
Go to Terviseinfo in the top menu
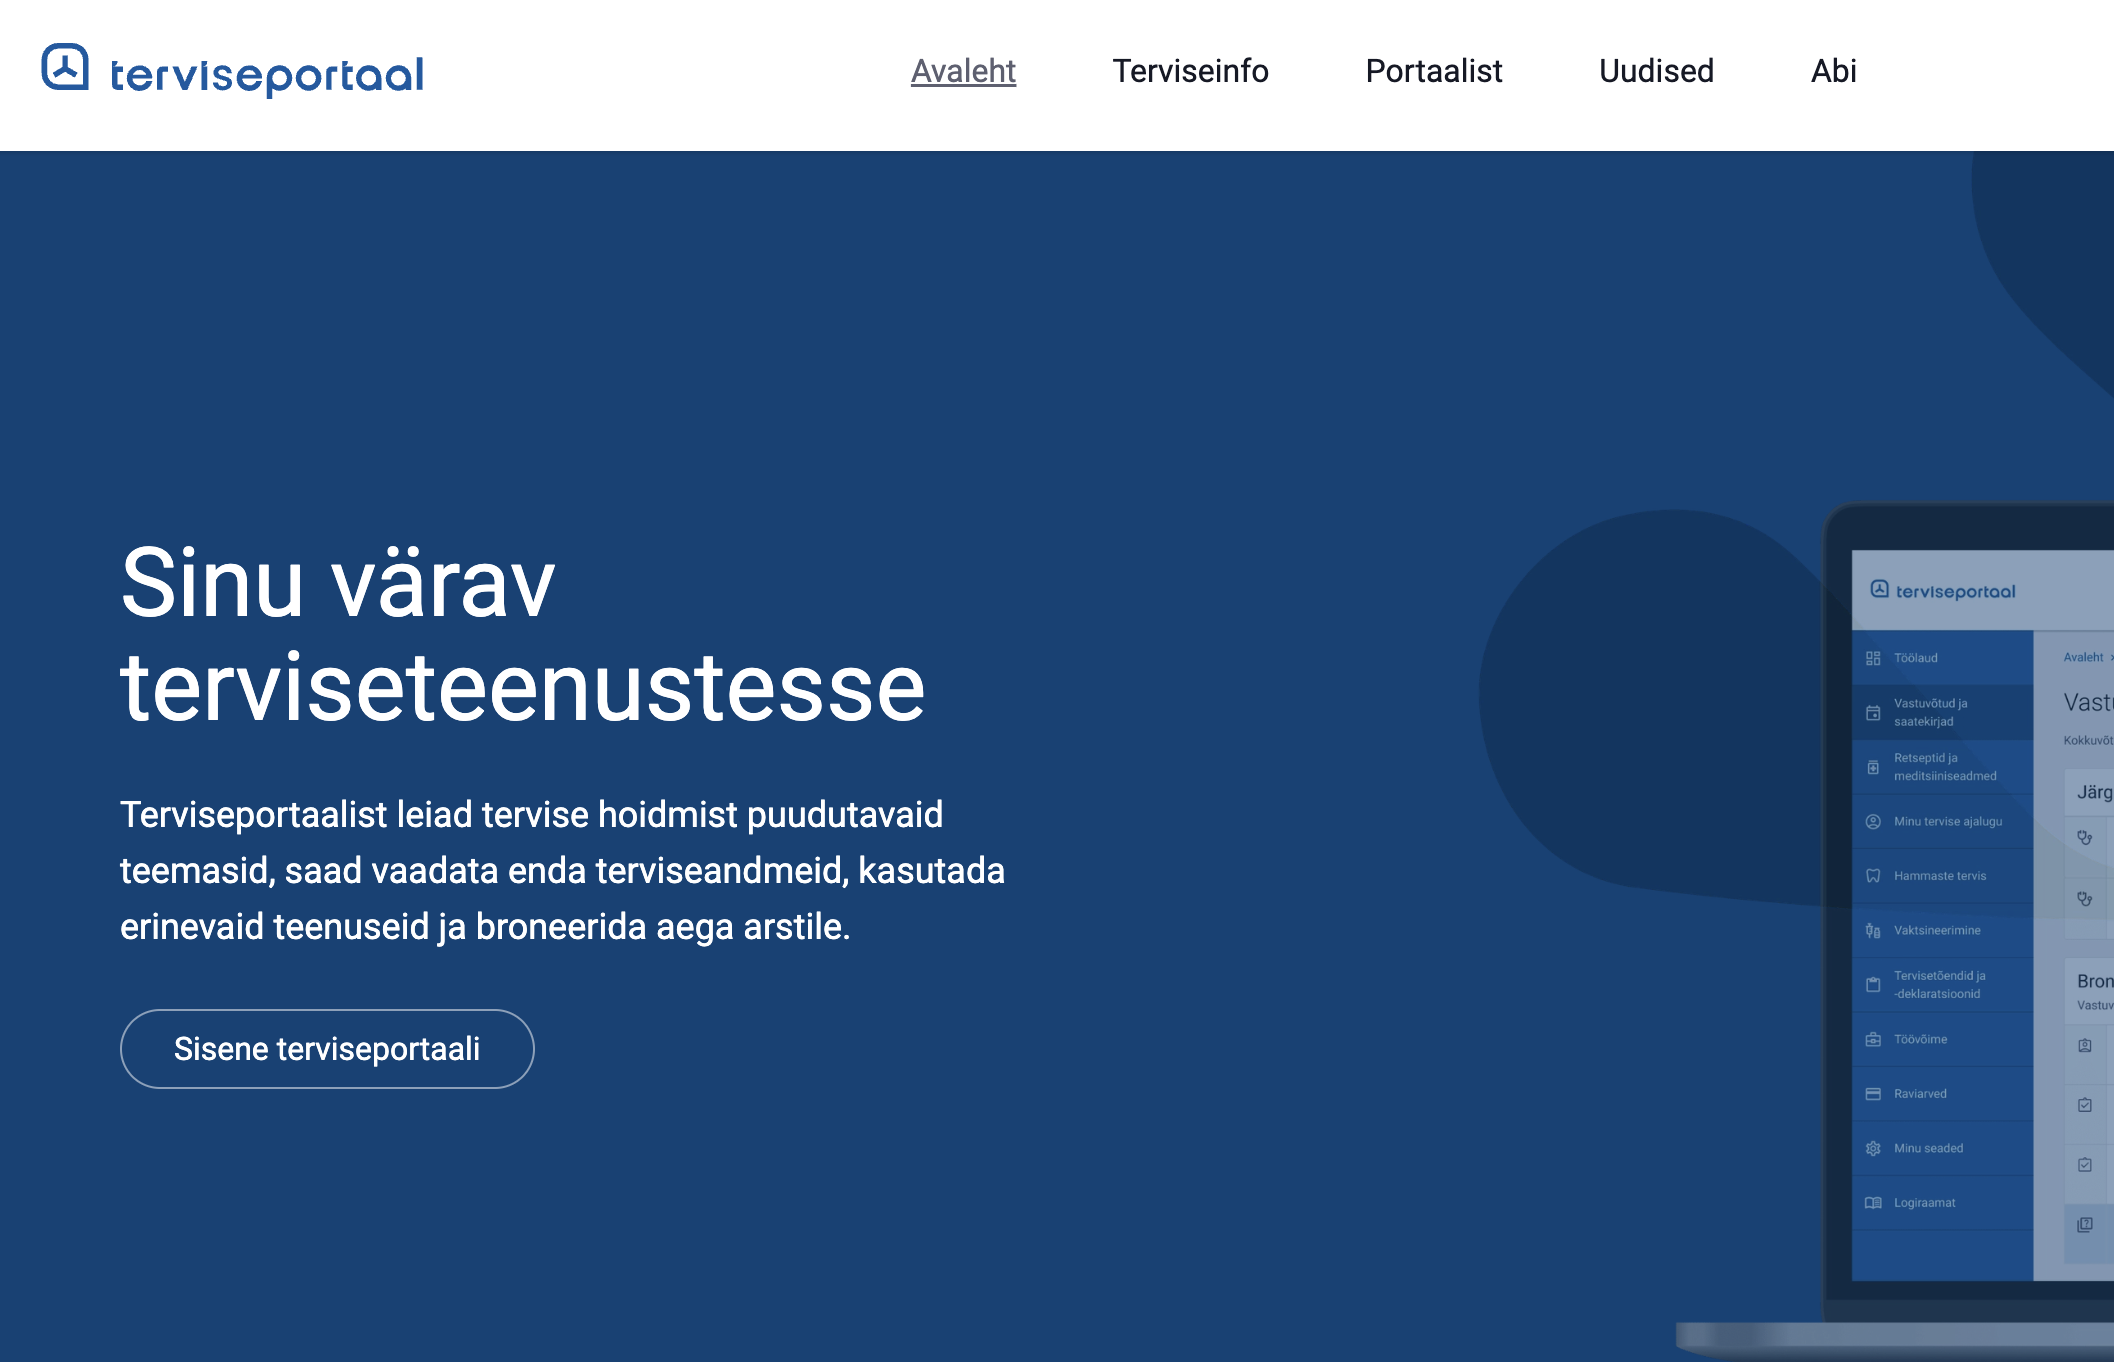(x=1190, y=71)
